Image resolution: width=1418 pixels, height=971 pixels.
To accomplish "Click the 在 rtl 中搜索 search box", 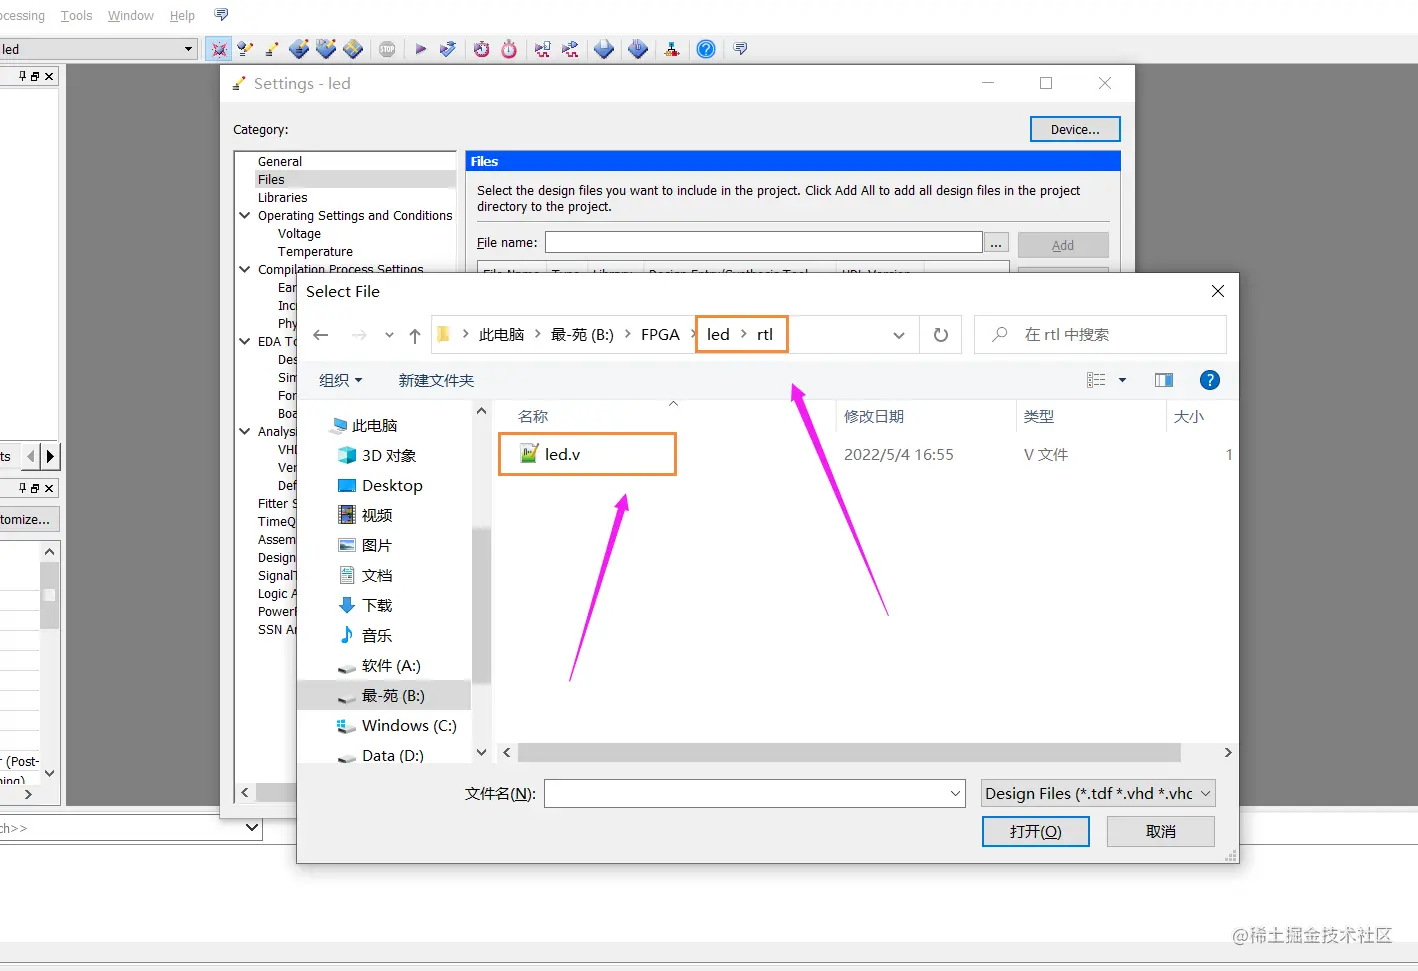I will click(1100, 335).
